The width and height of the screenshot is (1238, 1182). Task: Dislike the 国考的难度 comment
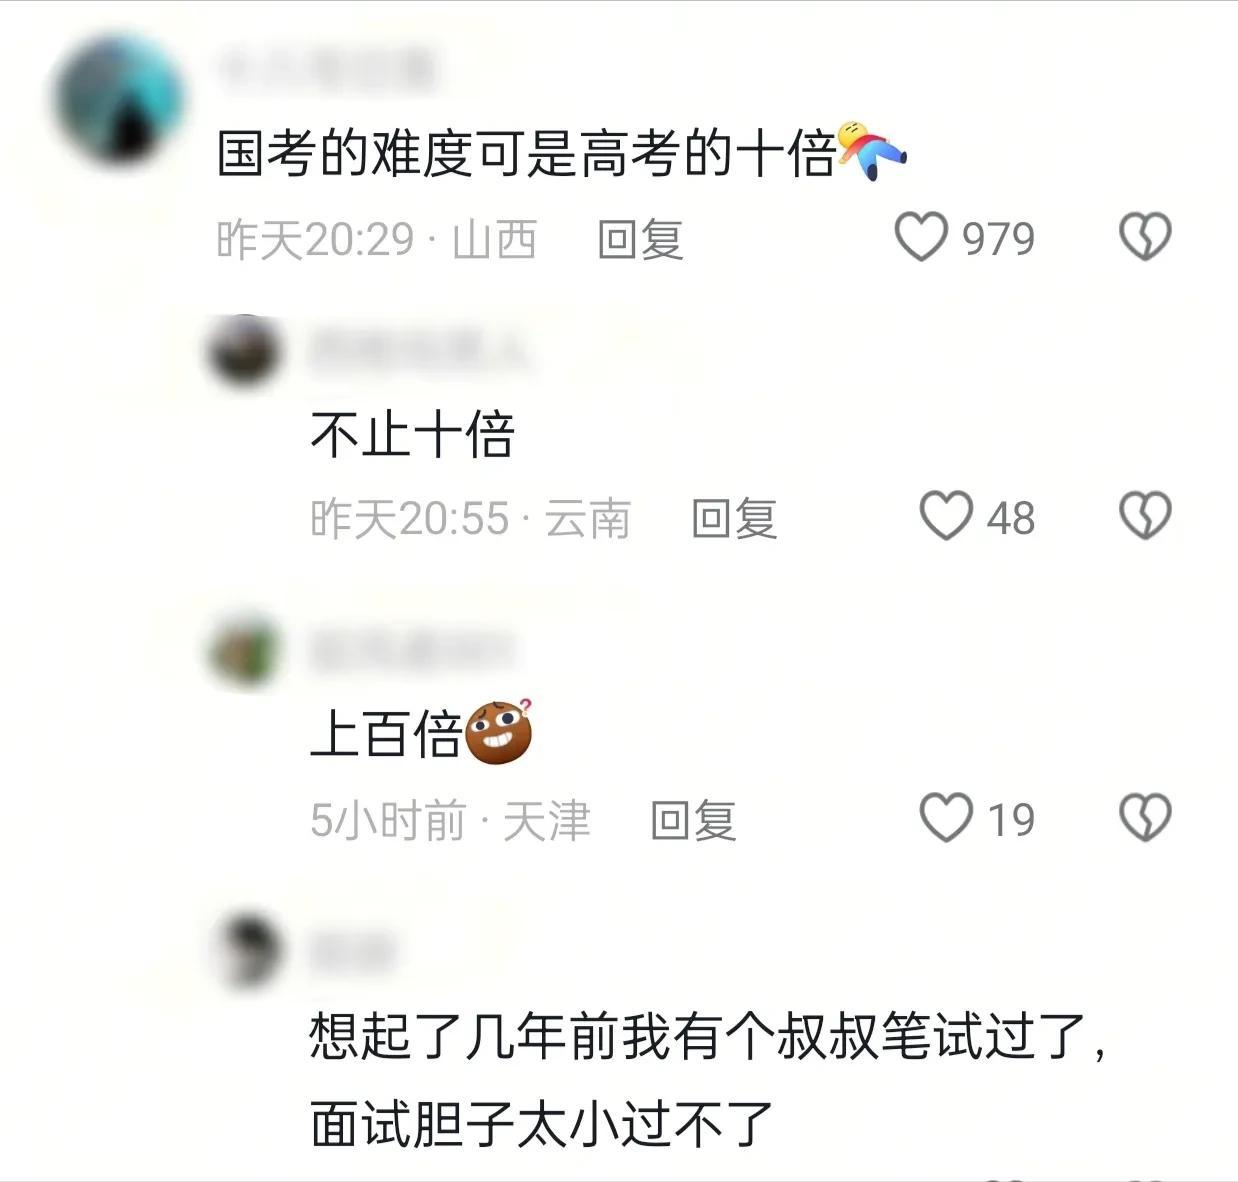coord(1144,238)
